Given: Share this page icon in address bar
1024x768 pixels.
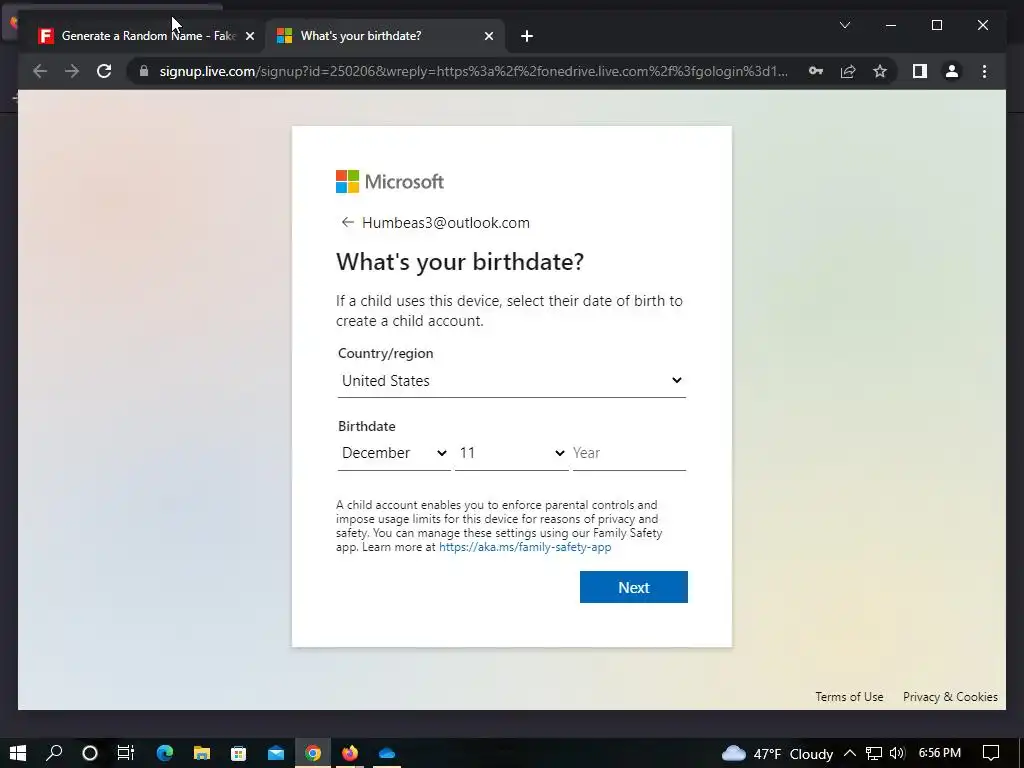Looking at the screenshot, I should (x=848, y=71).
